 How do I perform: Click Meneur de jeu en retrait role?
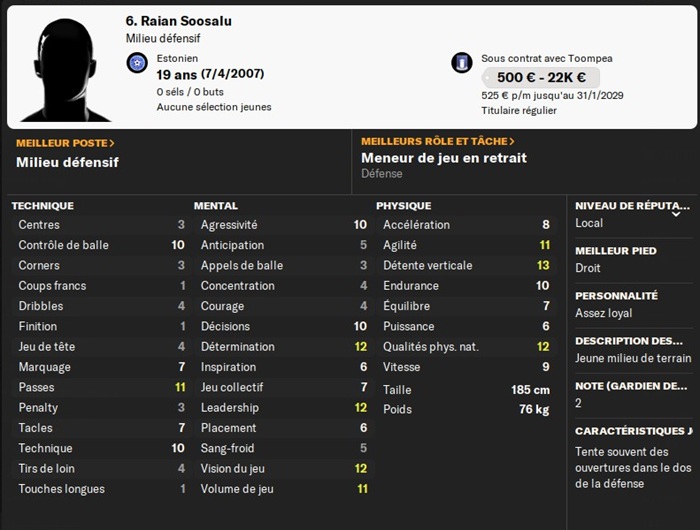click(x=443, y=158)
